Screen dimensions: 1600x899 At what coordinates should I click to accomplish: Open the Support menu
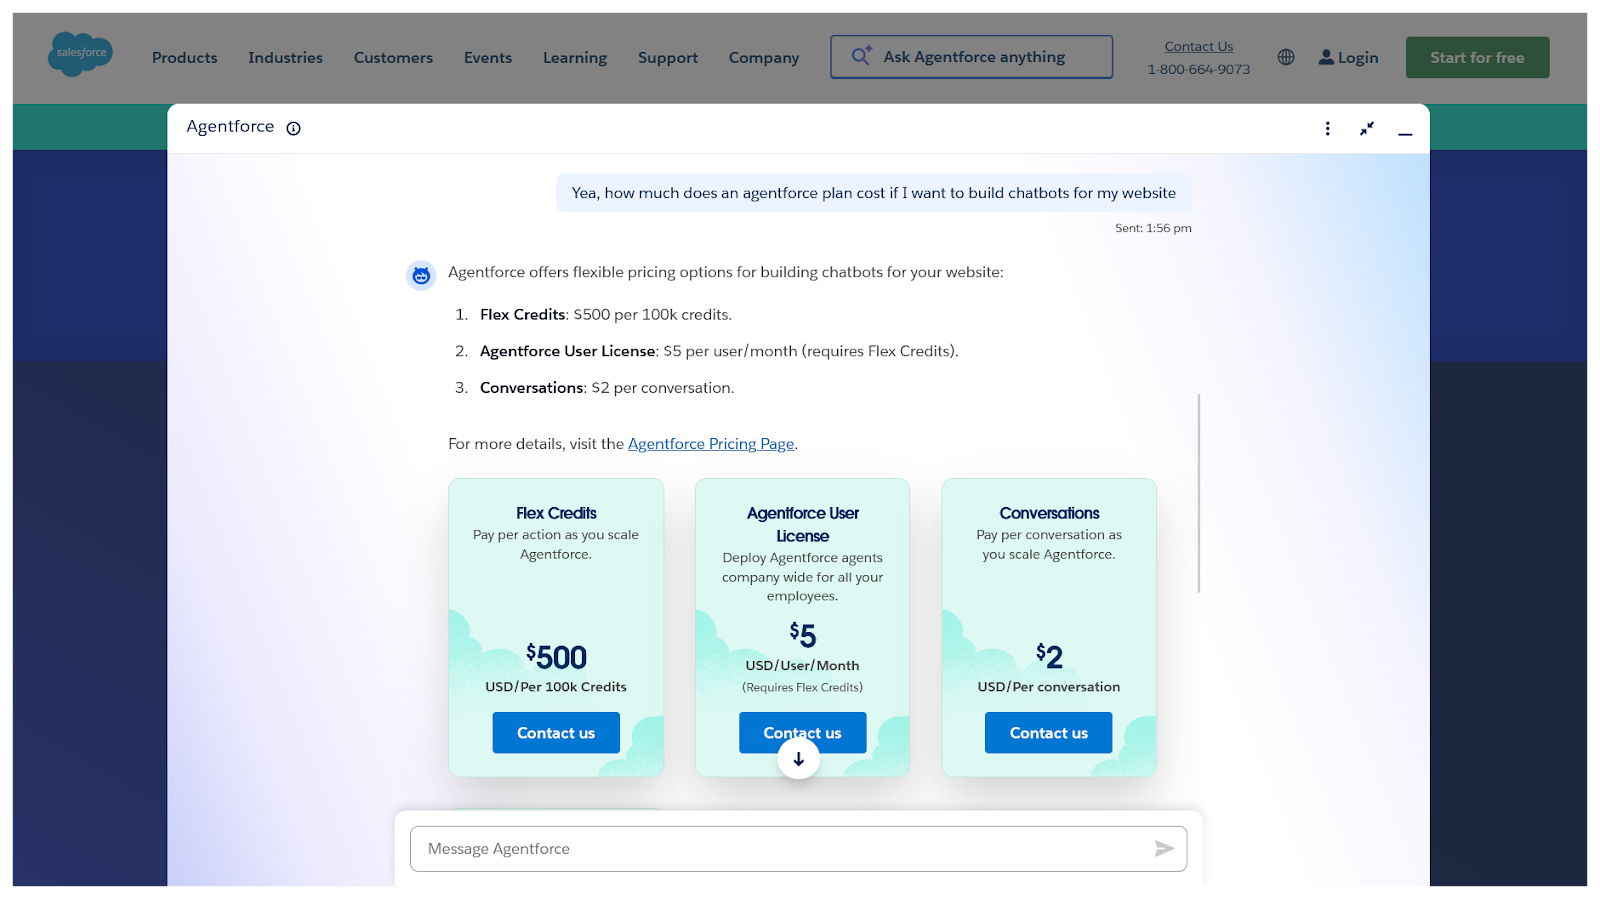[668, 58]
